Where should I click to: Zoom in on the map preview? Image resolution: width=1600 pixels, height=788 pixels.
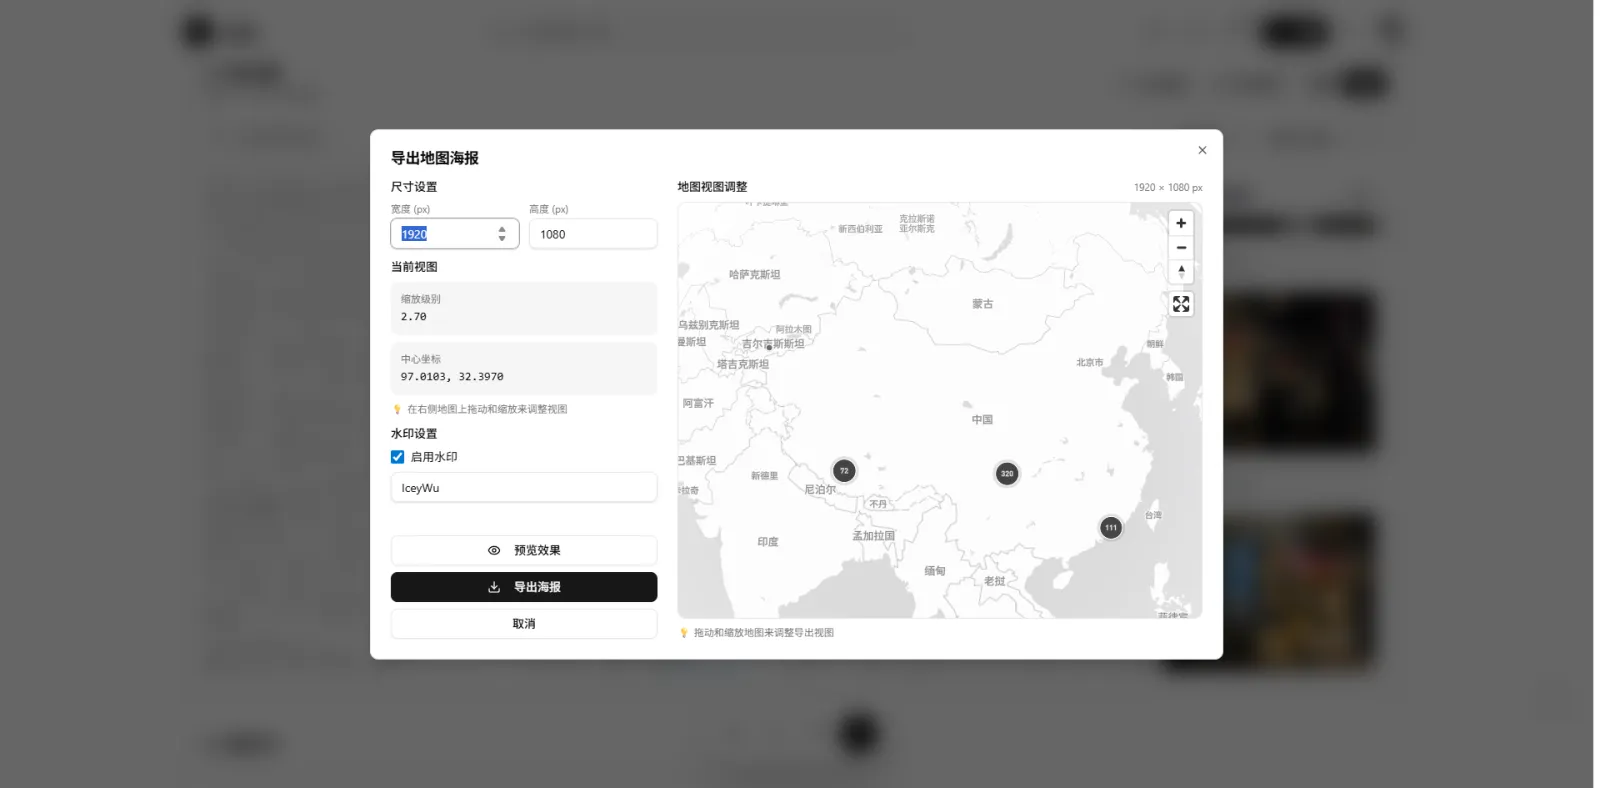point(1181,223)
